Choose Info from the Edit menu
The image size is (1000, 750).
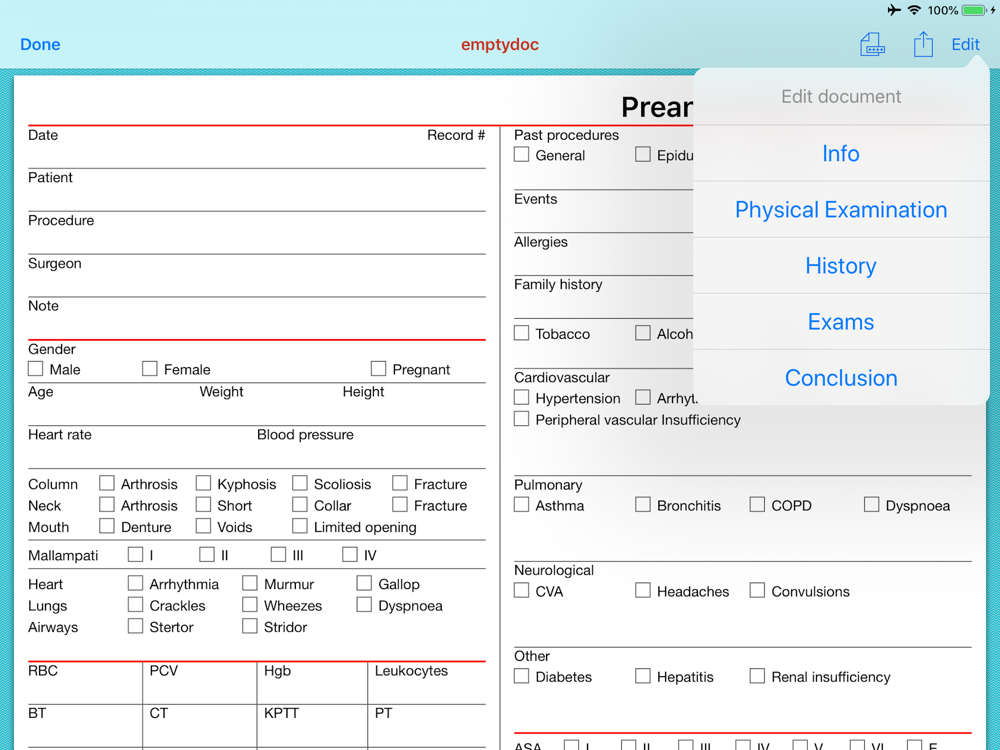click(x=841, y=154)
